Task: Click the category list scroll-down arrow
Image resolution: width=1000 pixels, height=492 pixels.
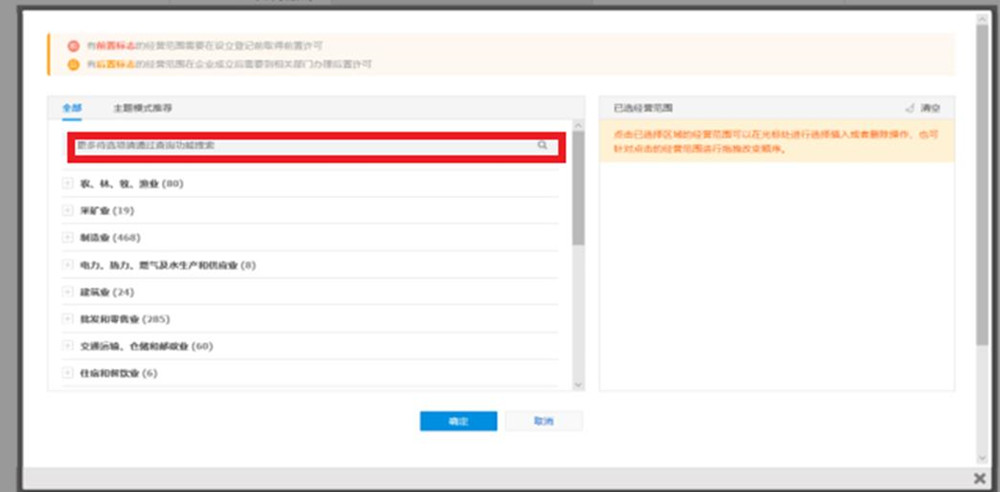Action: (578, 384)
